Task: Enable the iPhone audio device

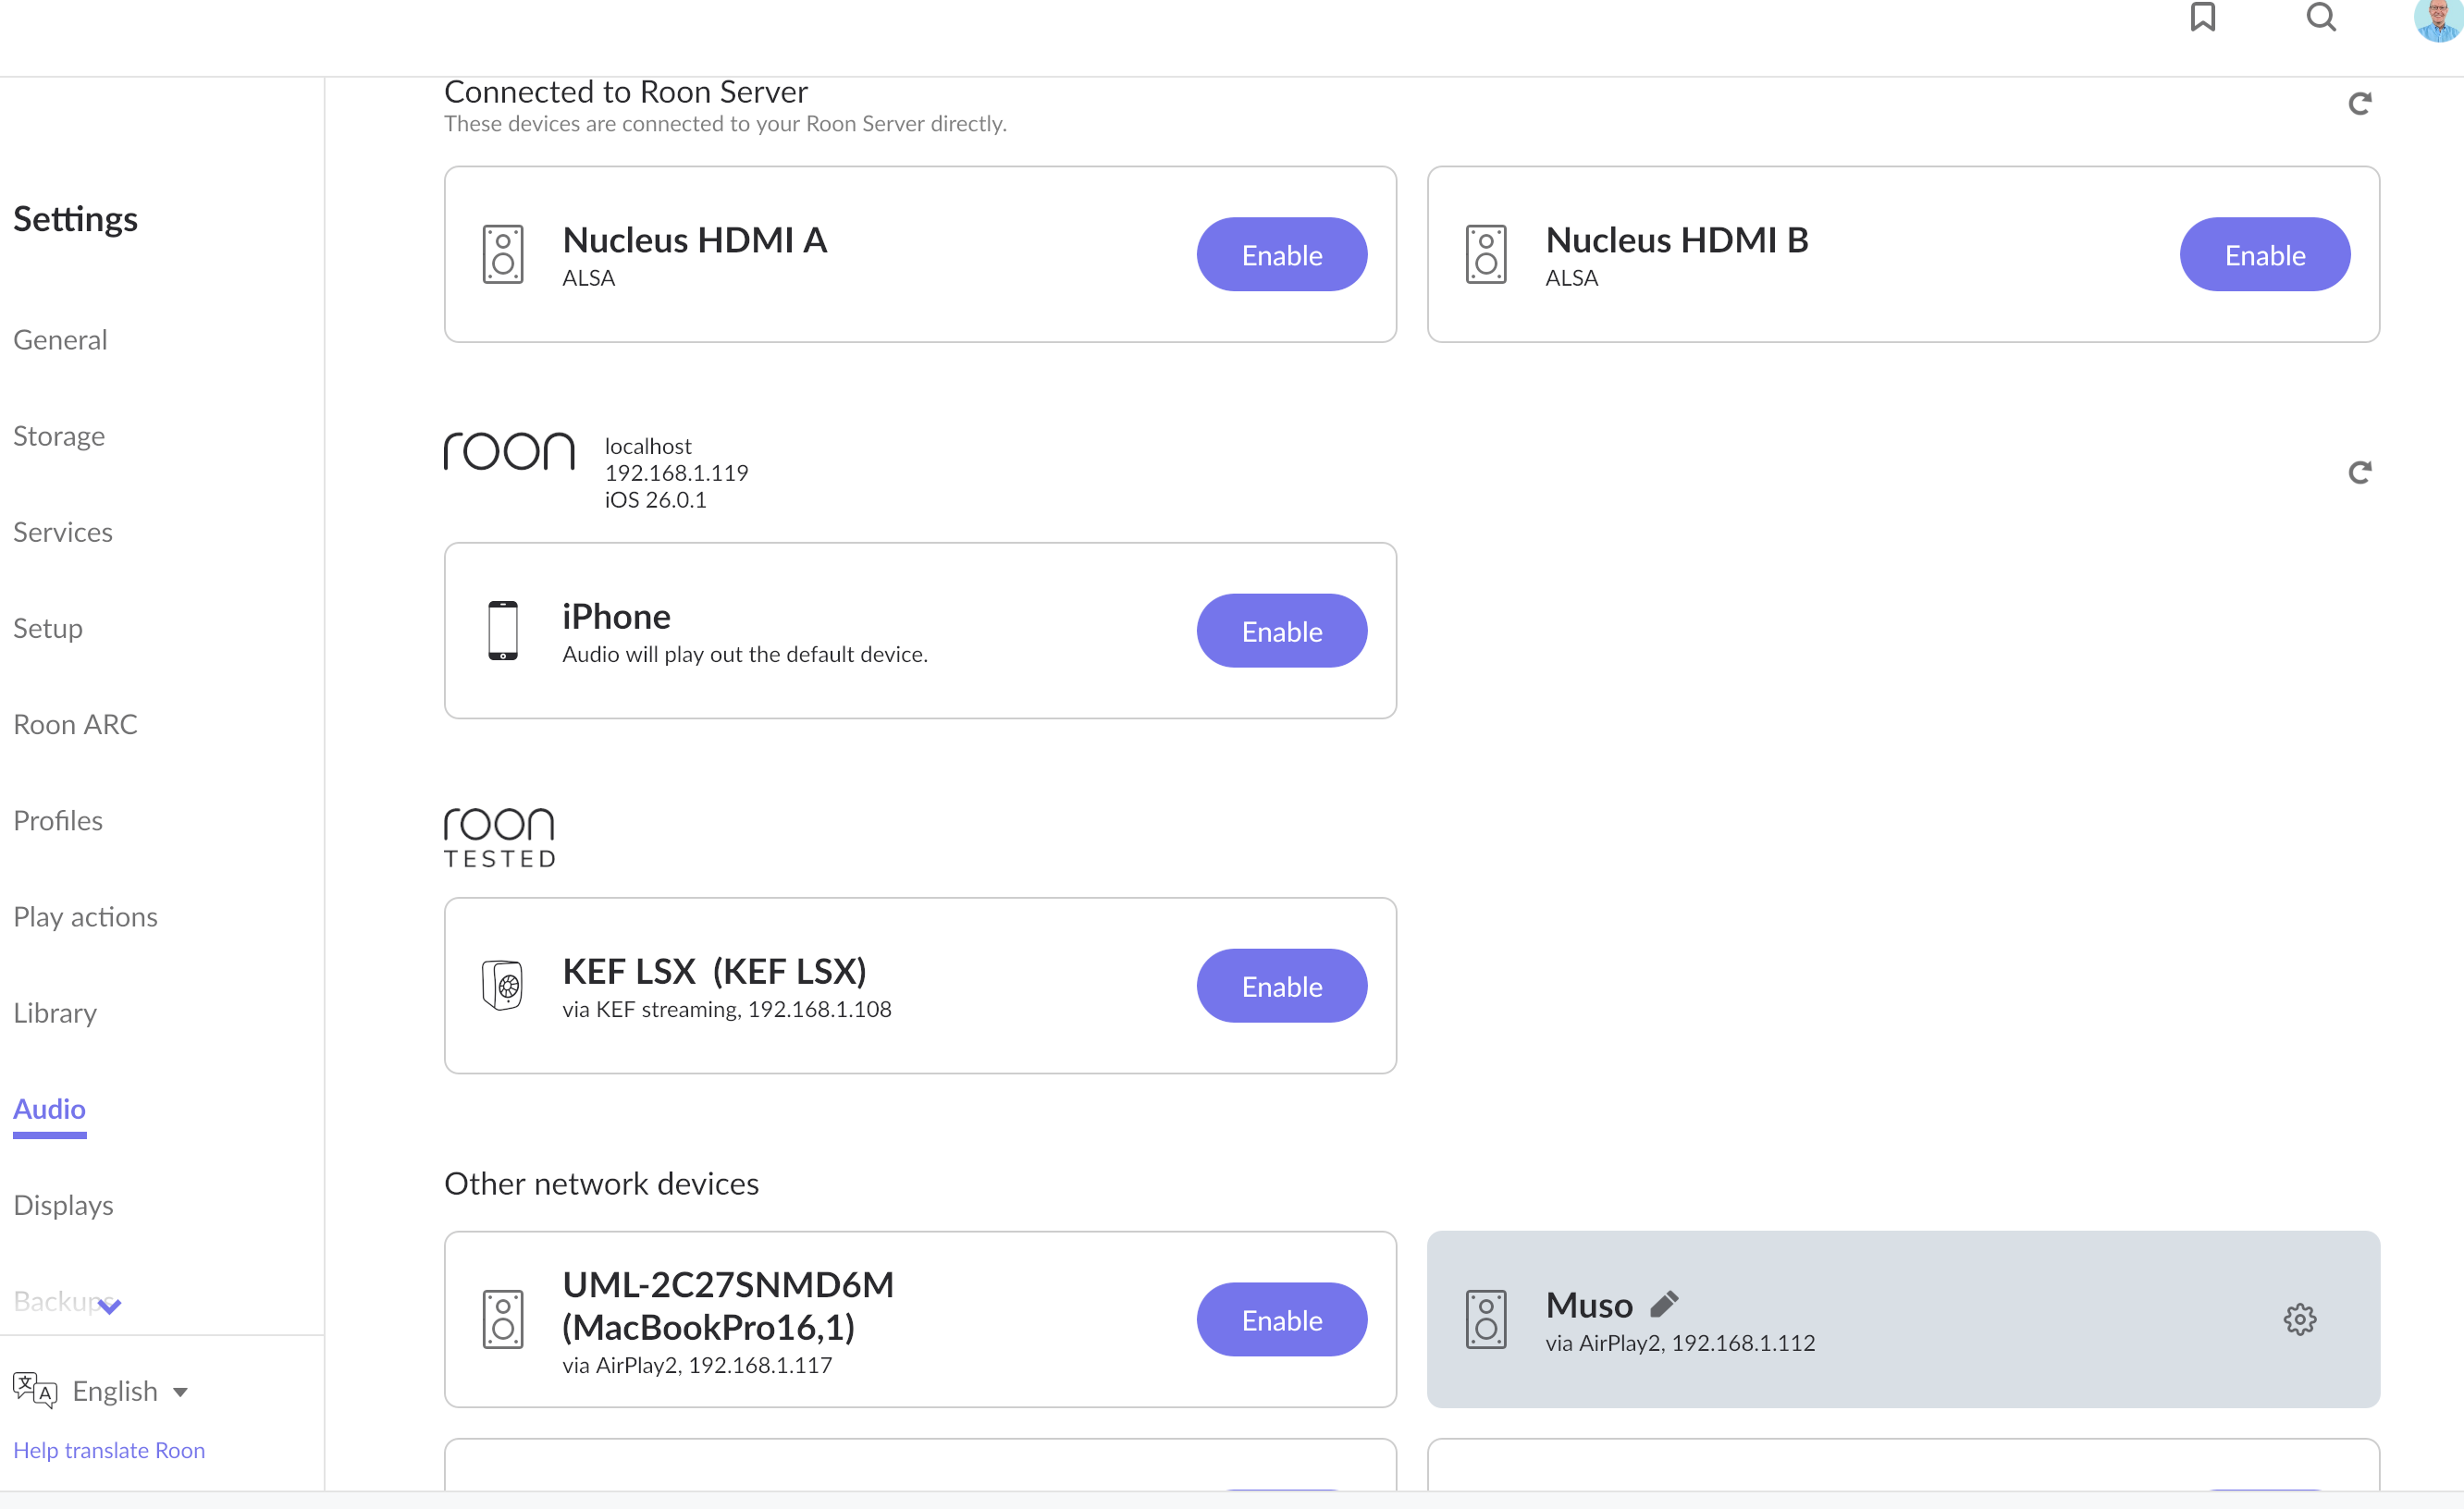Action: (1281, 631)
